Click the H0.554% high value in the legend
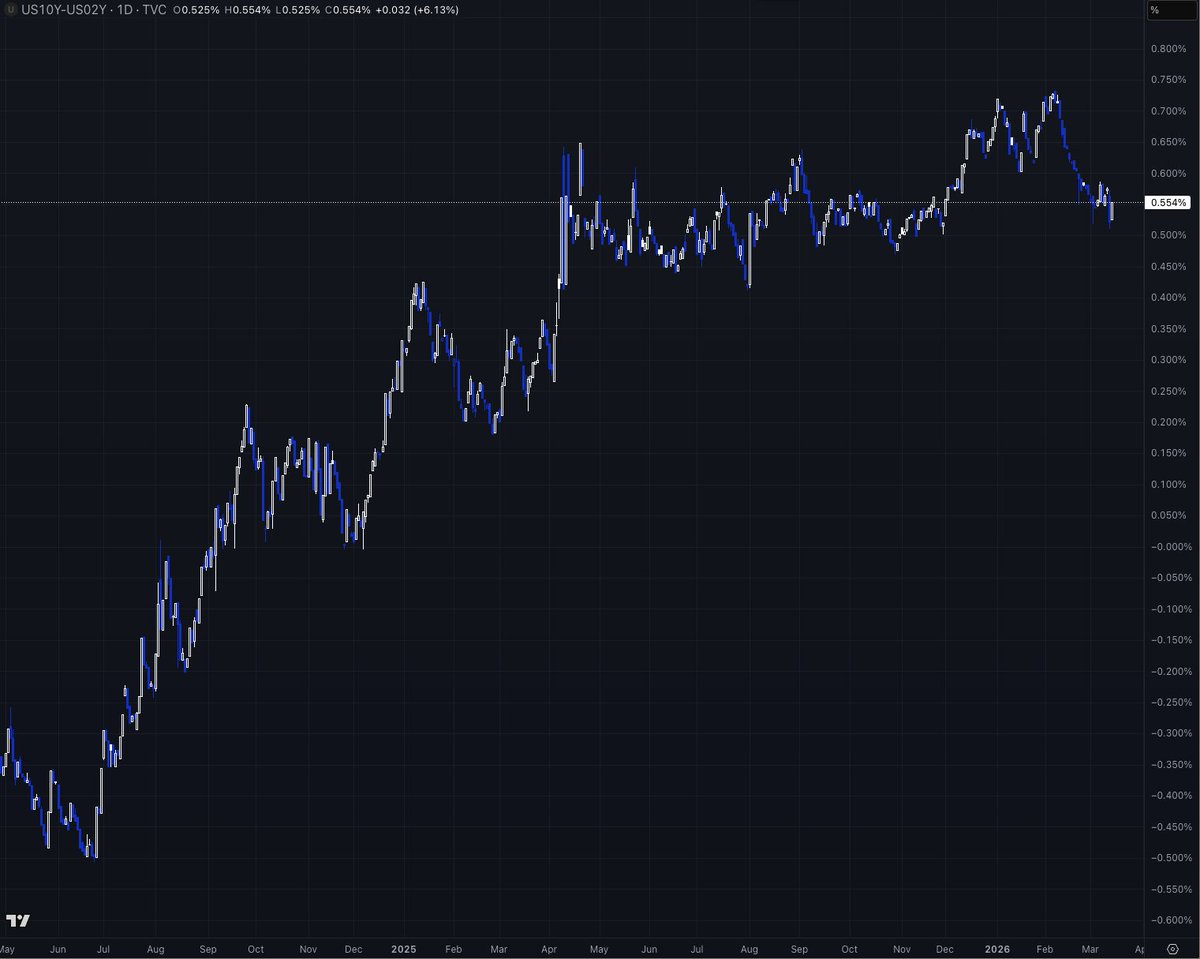The image size is (1200, 959). click(248, 9)
